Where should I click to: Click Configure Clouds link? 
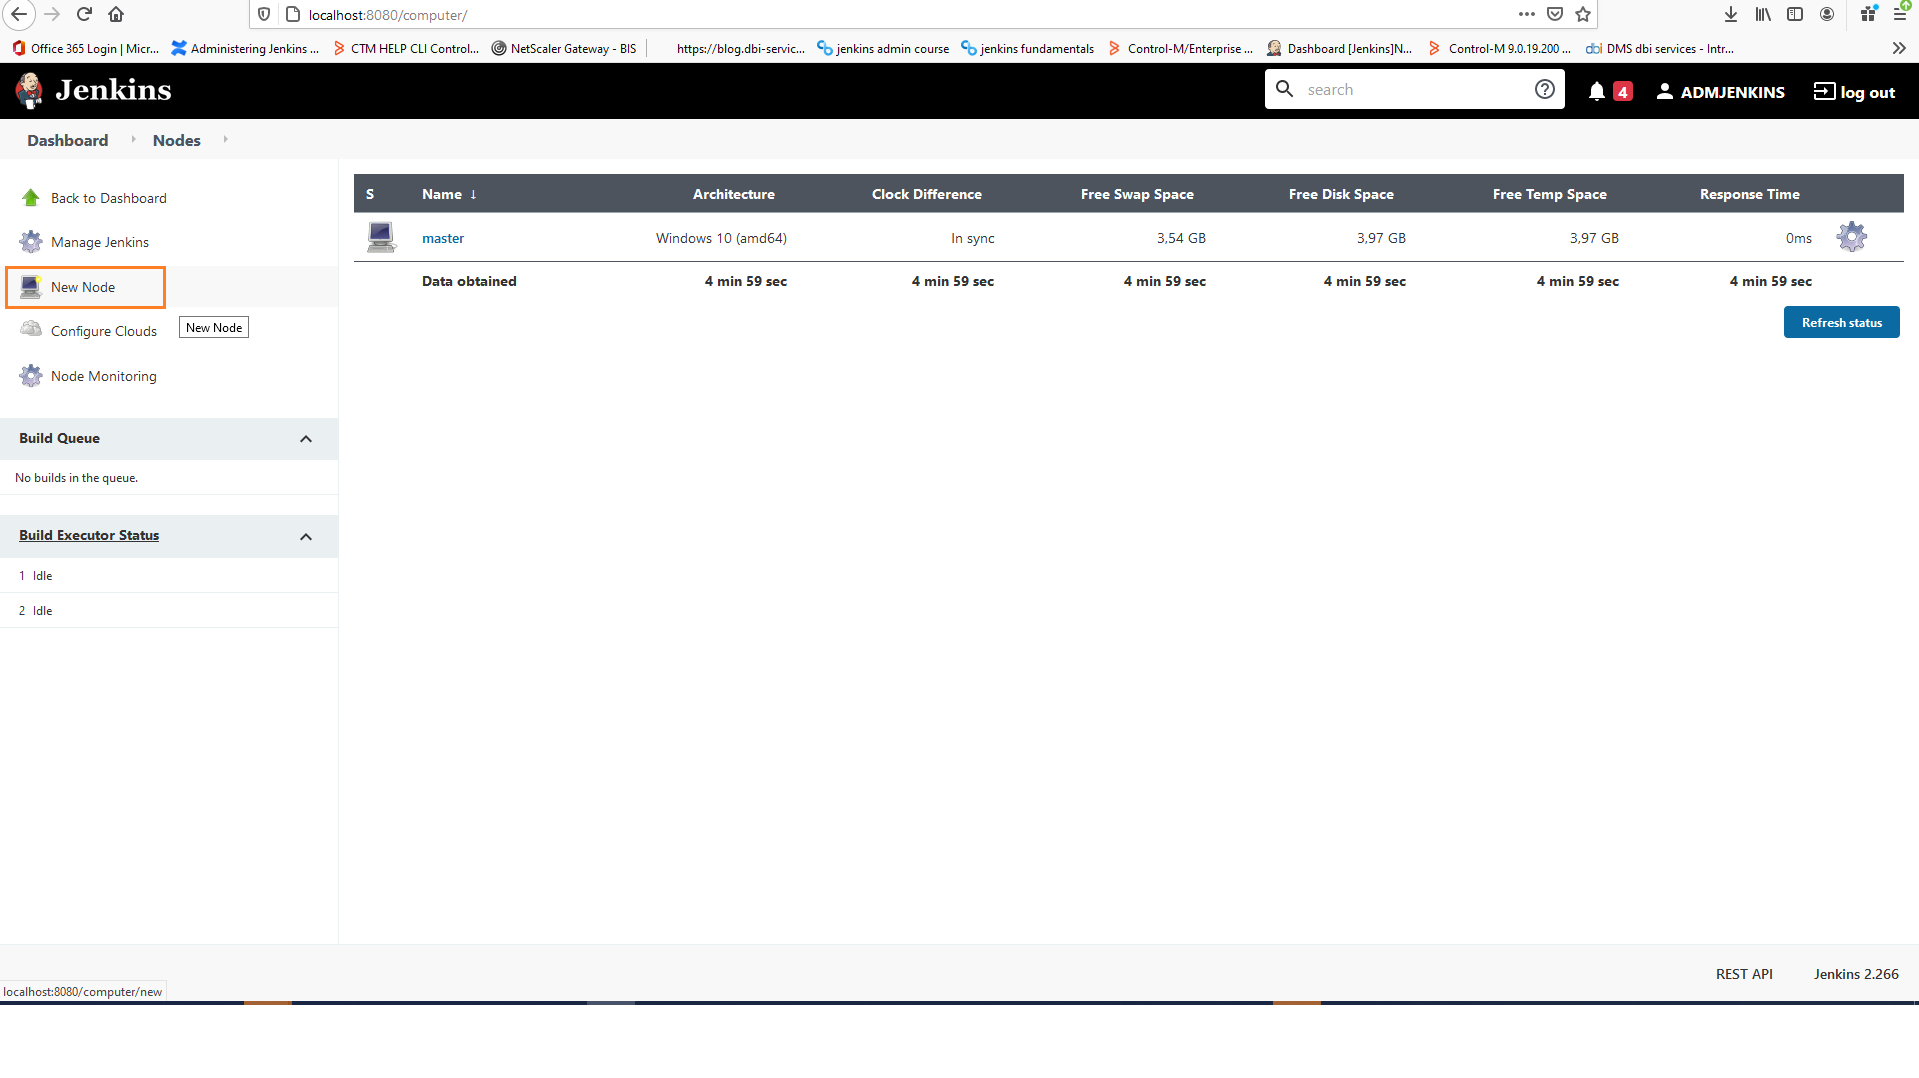(104, 331)
